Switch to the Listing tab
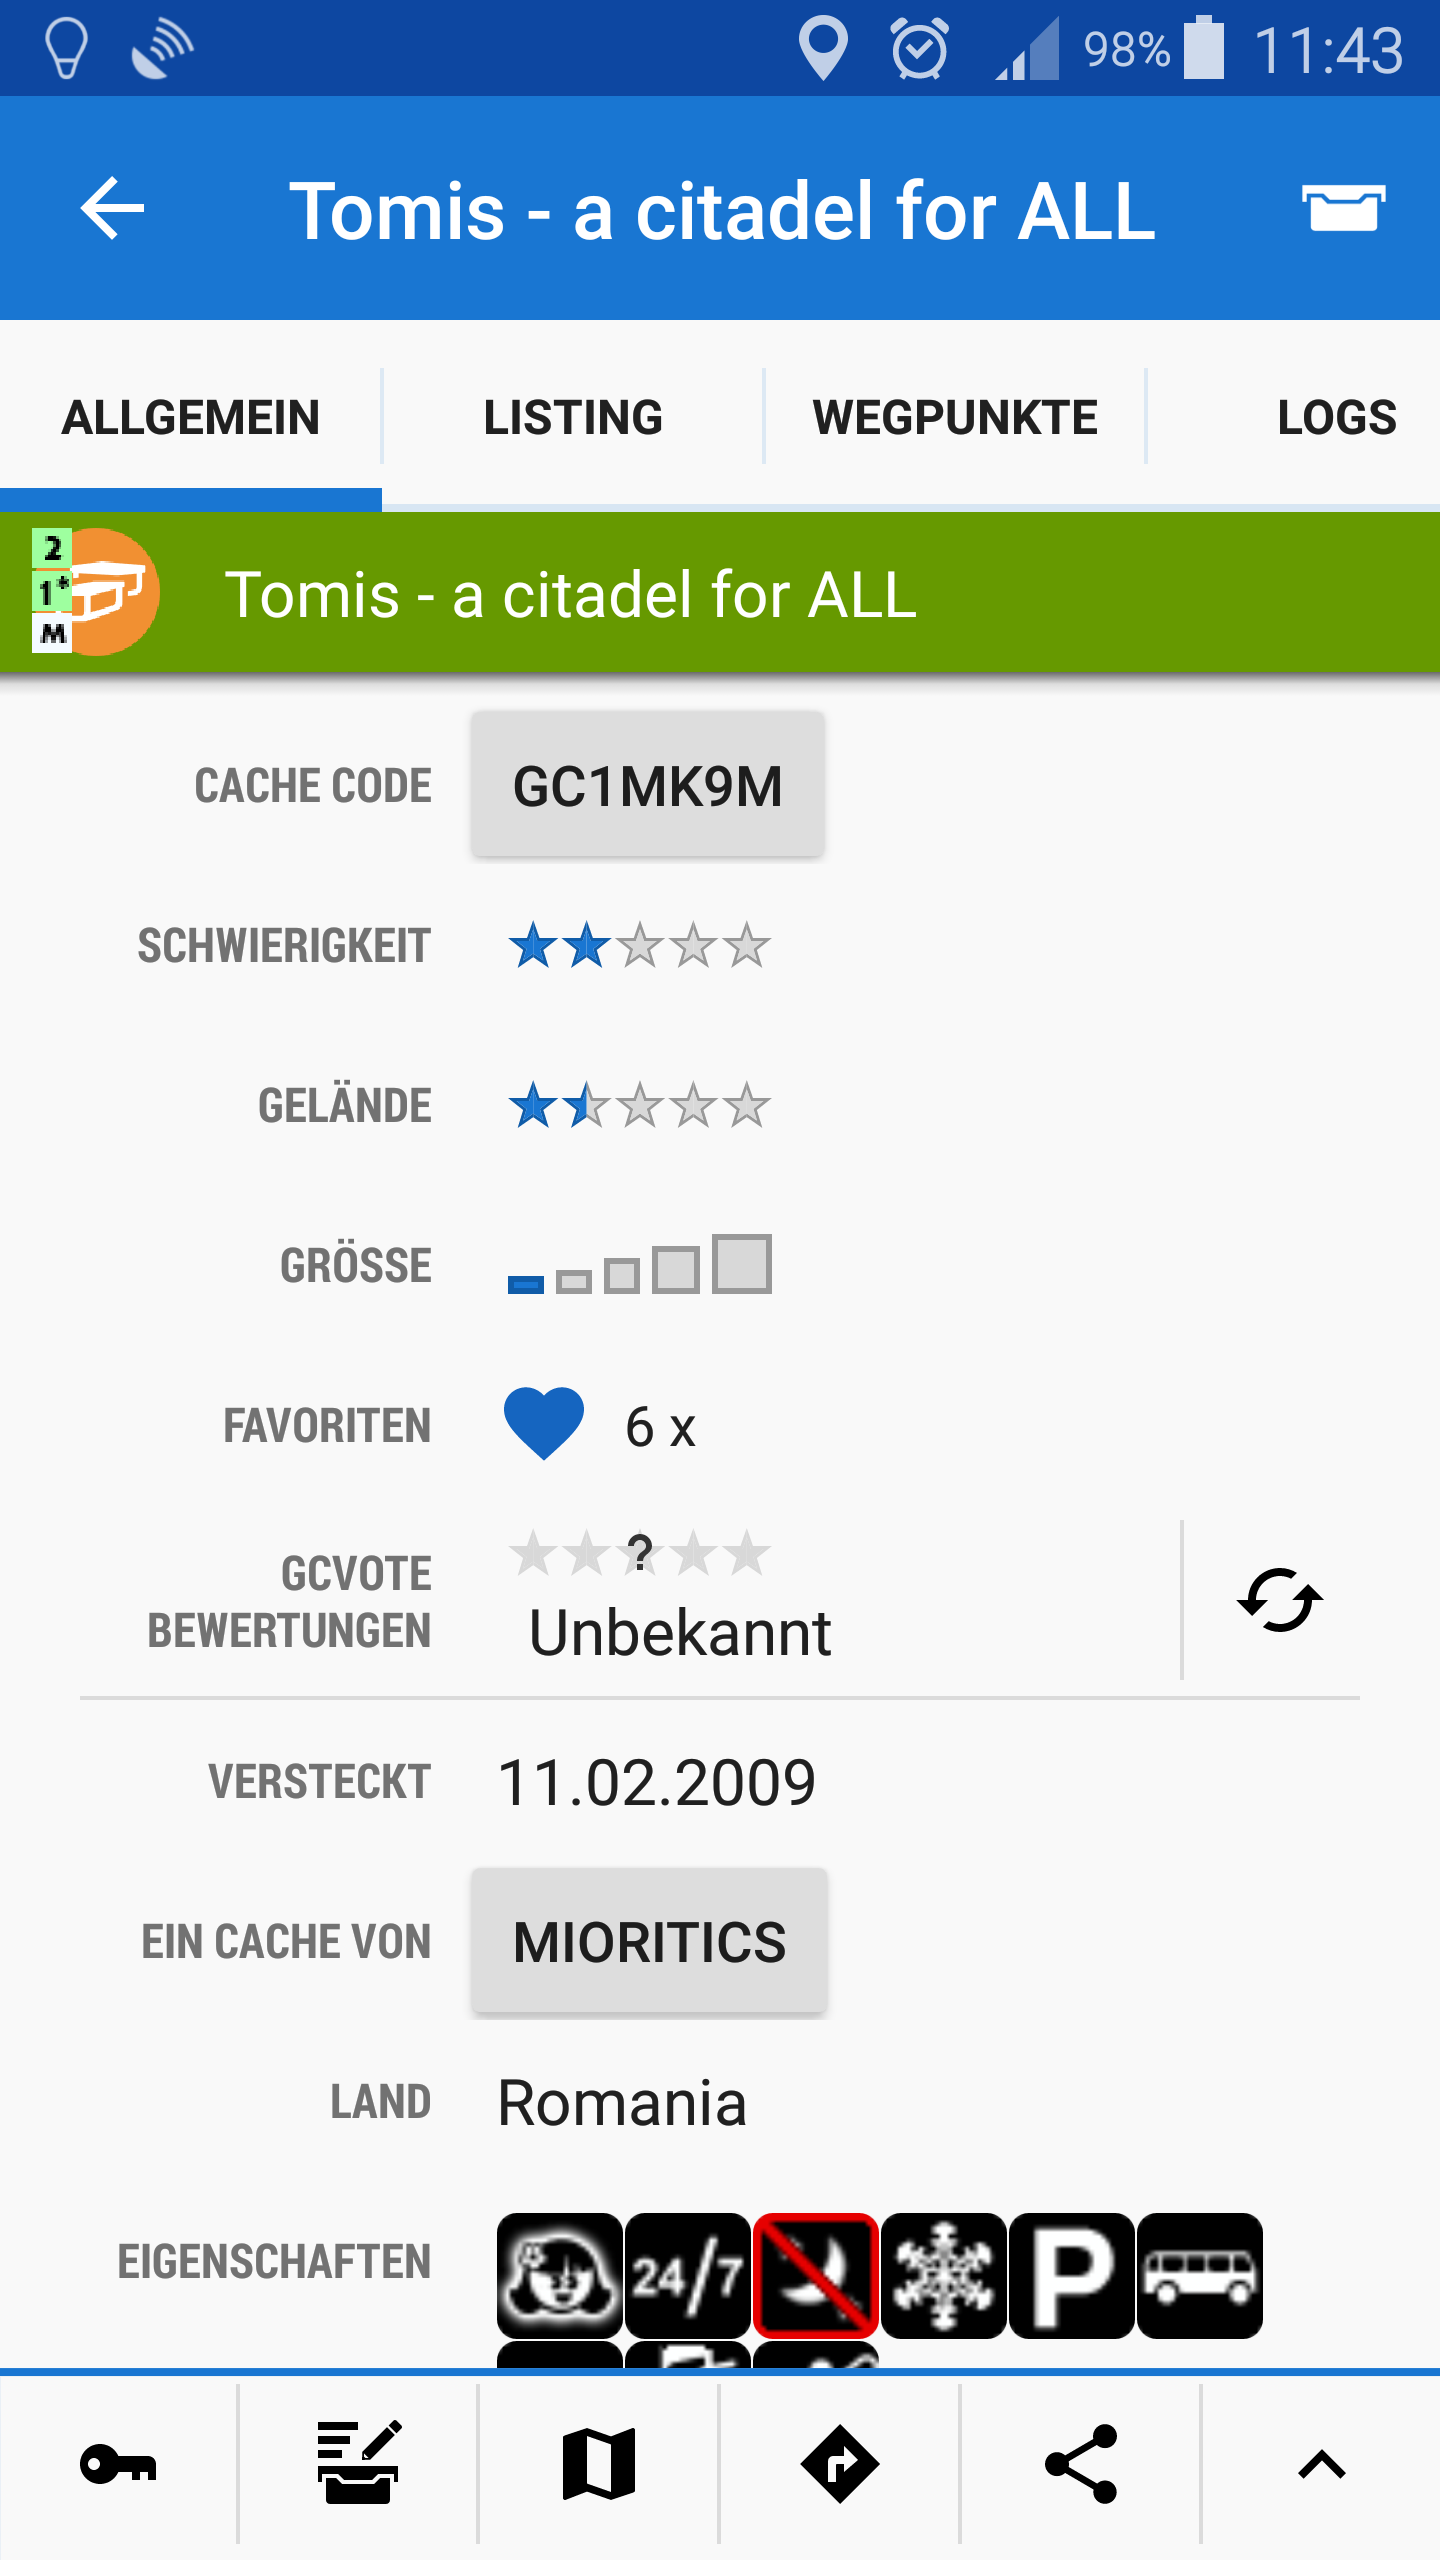The height and width of the screenshot is (2560, 1440). 573,417
